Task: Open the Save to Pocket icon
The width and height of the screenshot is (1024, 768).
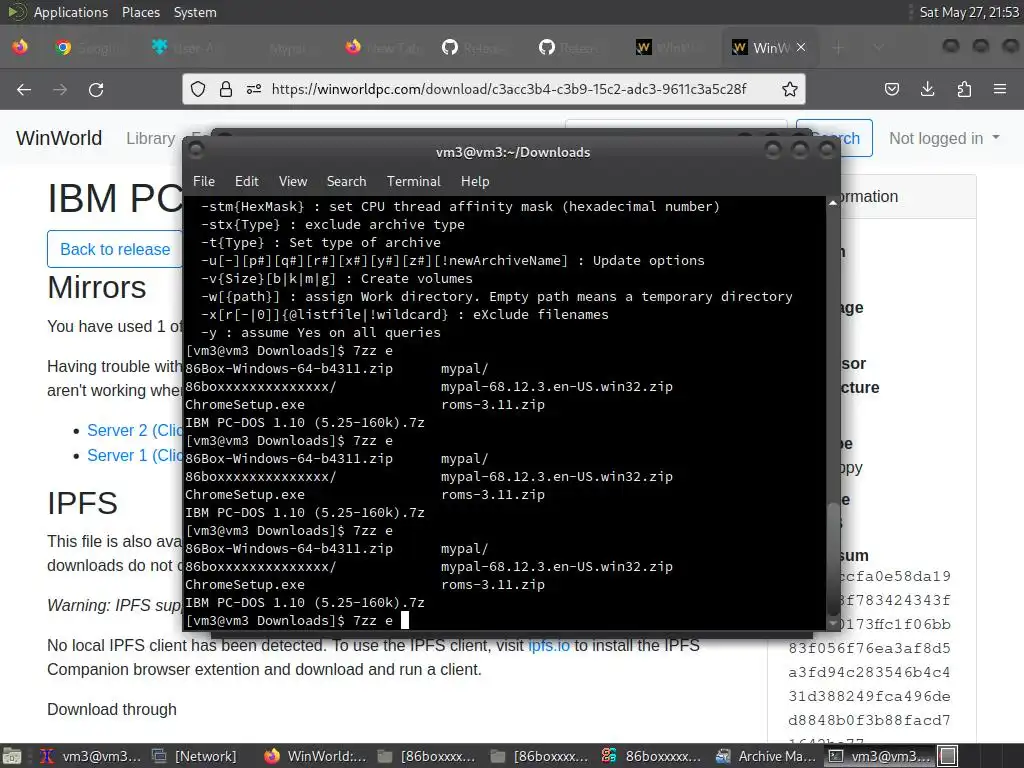Action: pos(891,89)
